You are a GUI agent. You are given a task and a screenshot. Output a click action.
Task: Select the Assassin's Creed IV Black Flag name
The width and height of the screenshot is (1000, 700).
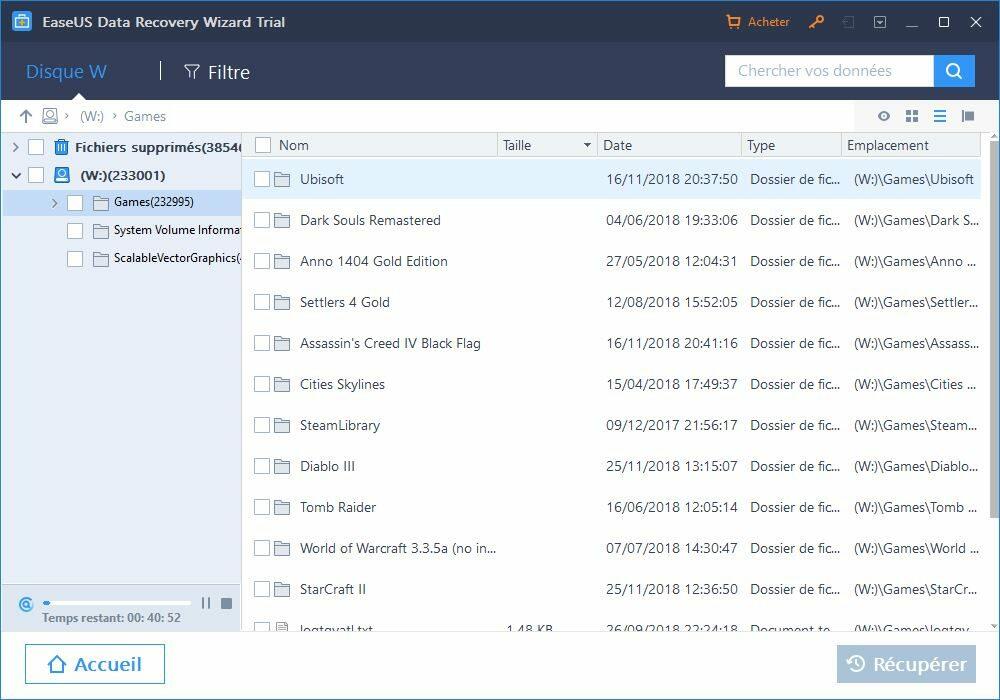(x=390, y=344)
